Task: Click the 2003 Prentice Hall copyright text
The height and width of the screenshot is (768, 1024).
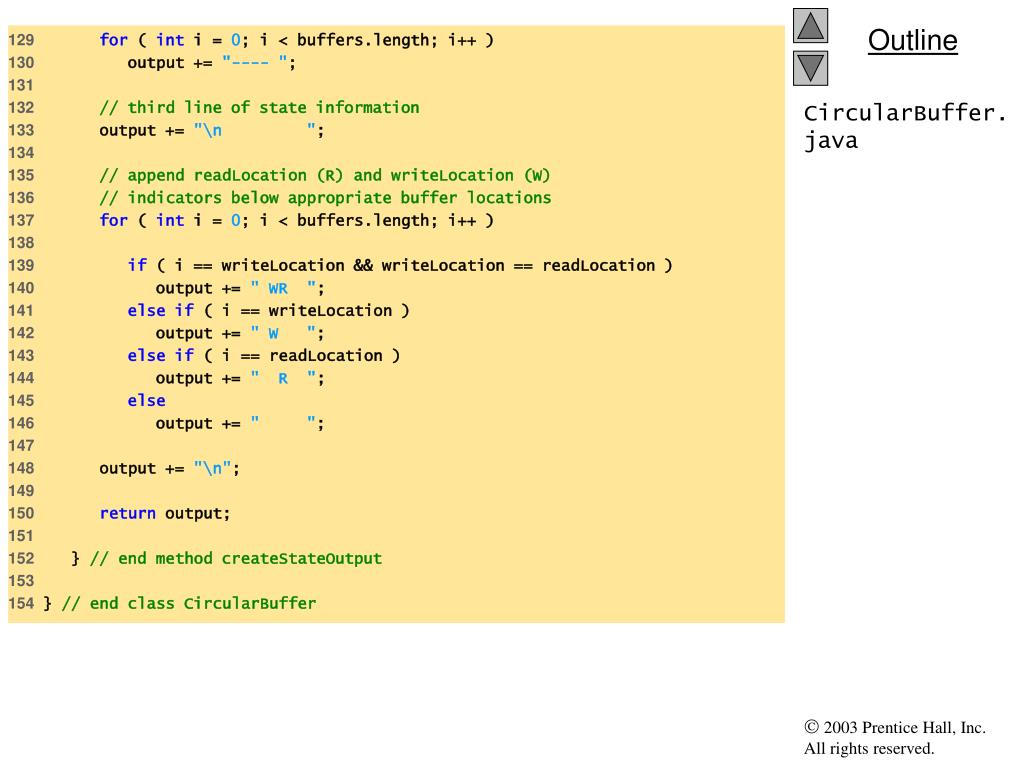Action: pos(895,728)
